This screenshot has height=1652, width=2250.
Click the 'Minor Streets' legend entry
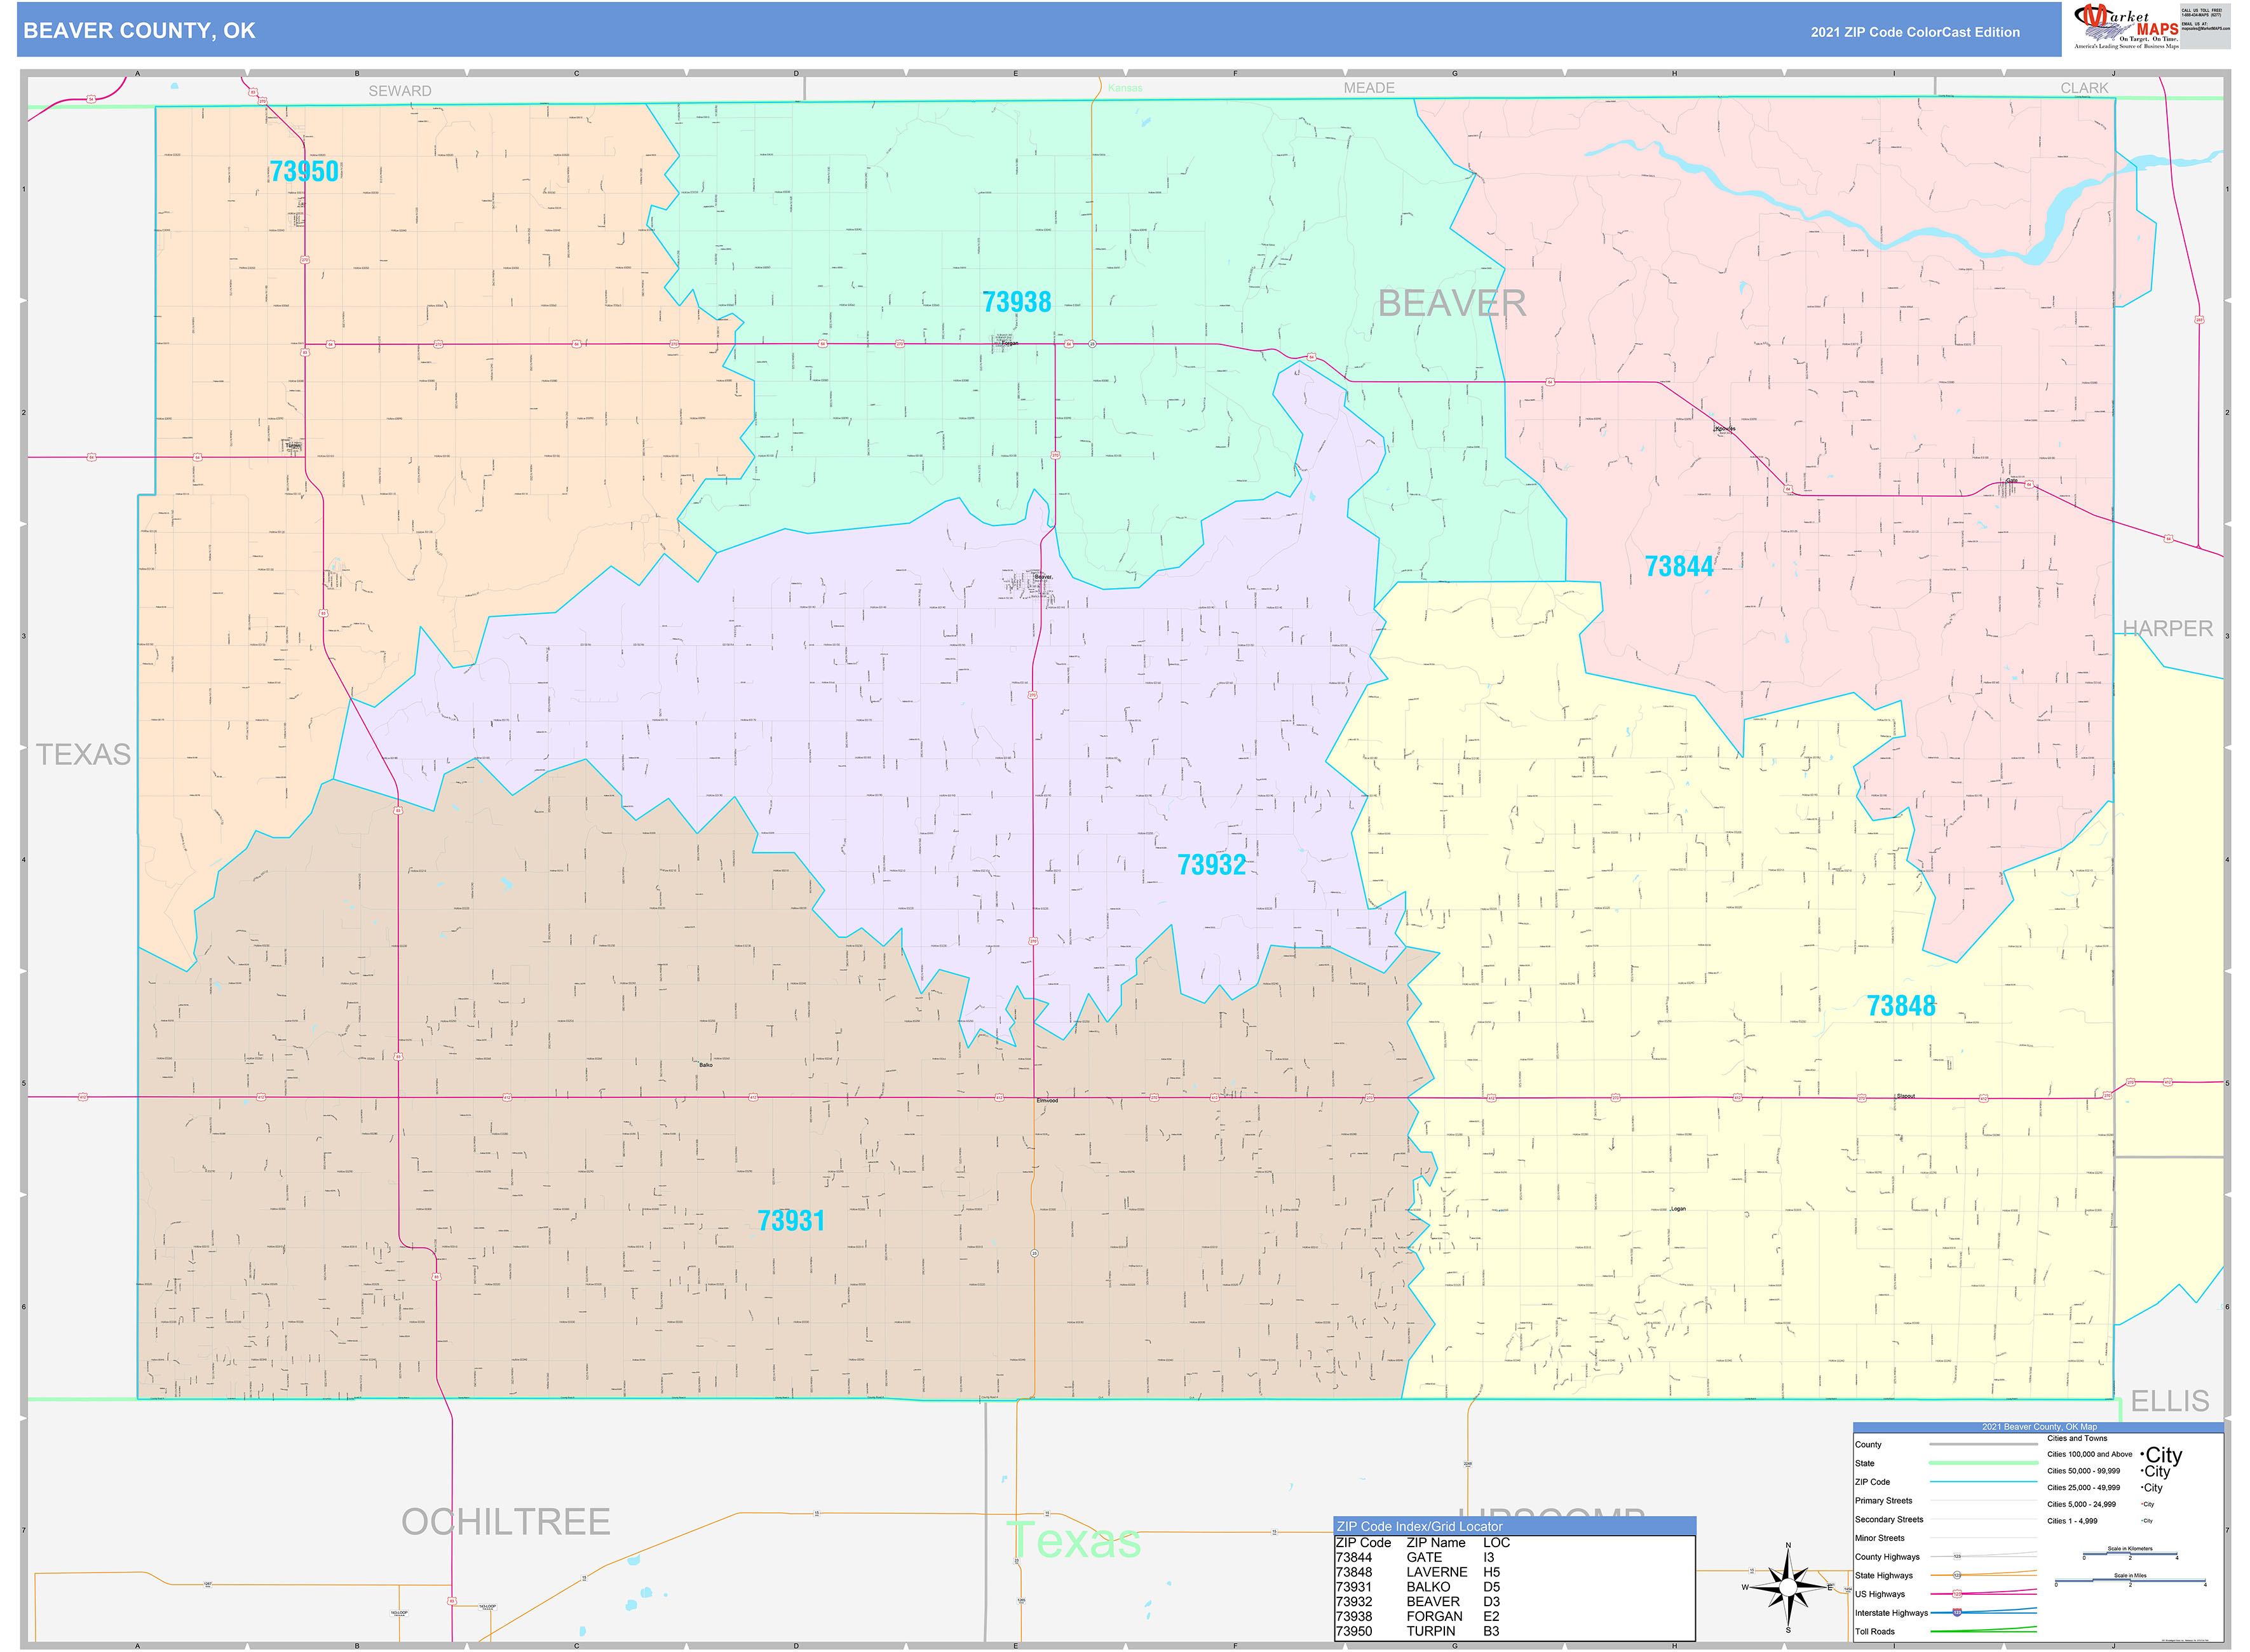tap(1879, 1538)
